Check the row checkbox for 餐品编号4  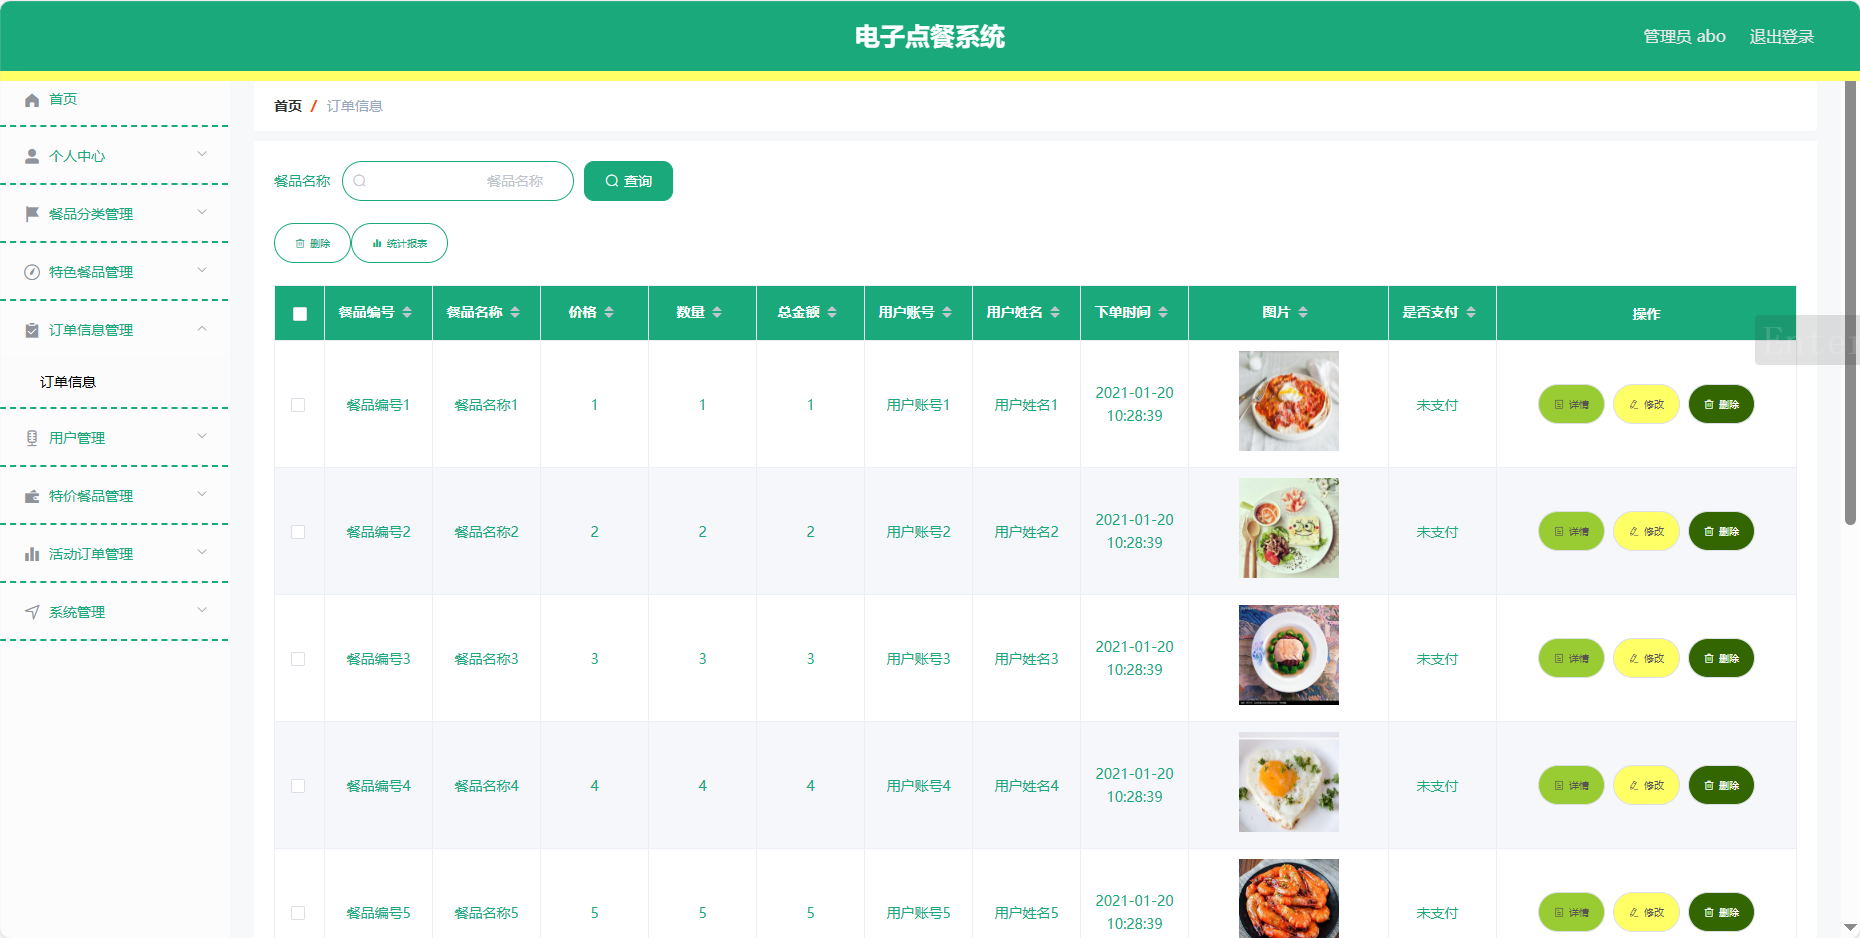[x=298, y=786]
